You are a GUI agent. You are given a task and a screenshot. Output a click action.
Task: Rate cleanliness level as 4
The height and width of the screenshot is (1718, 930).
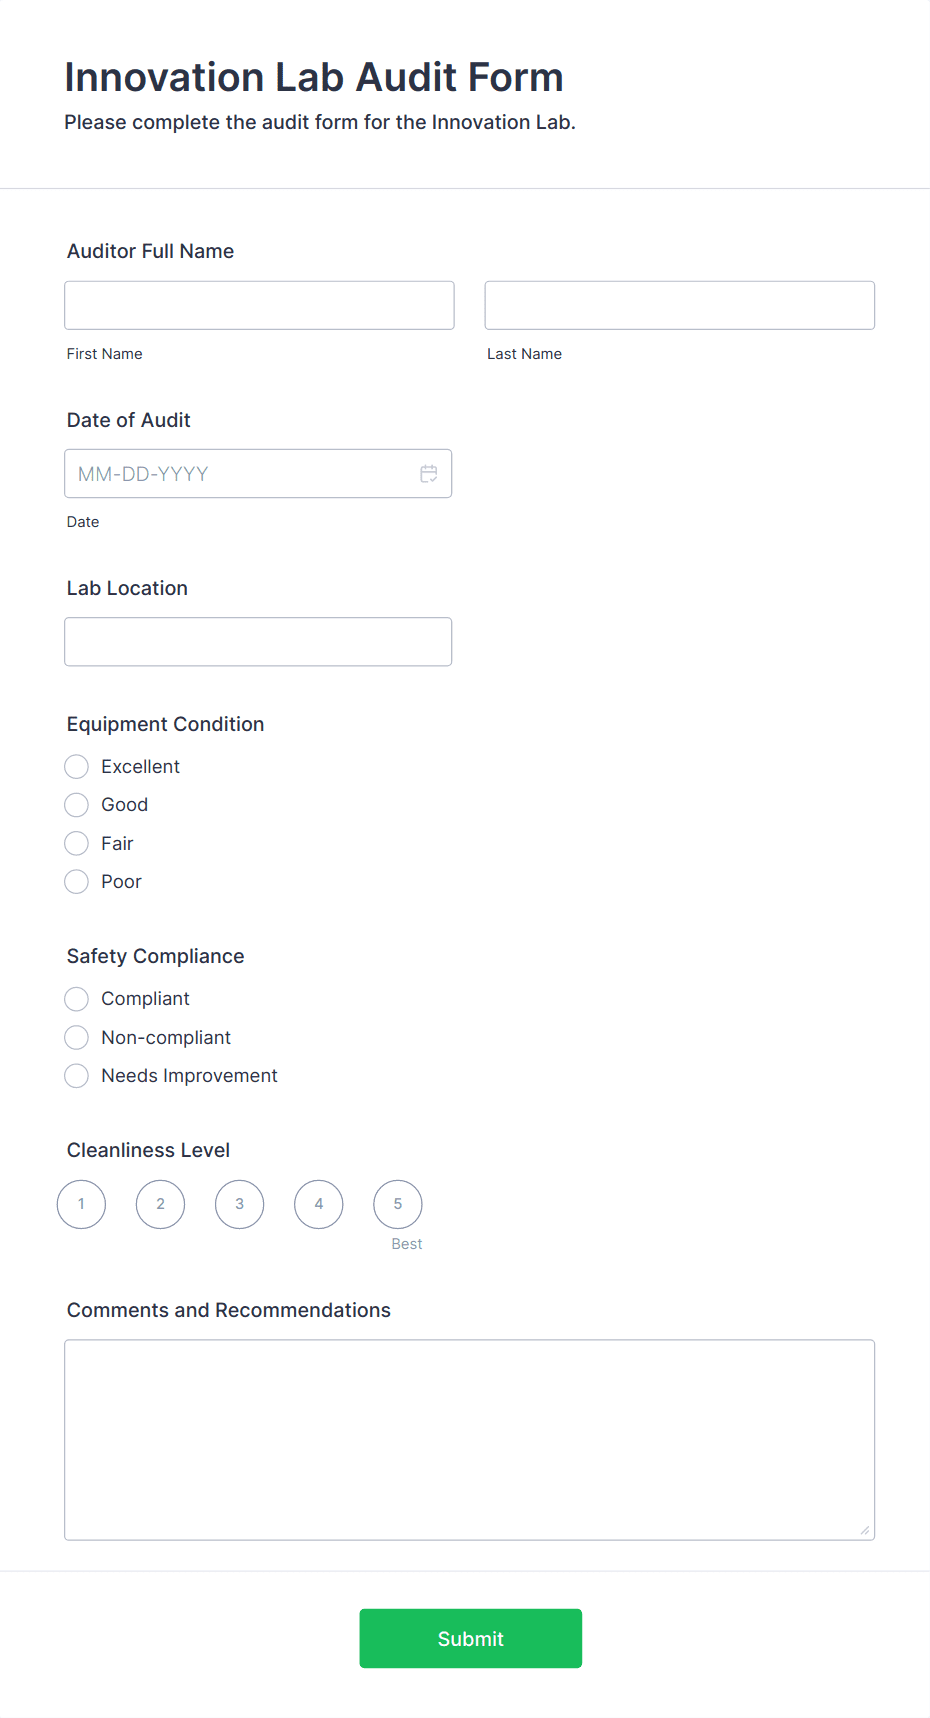coord(318,1204)
